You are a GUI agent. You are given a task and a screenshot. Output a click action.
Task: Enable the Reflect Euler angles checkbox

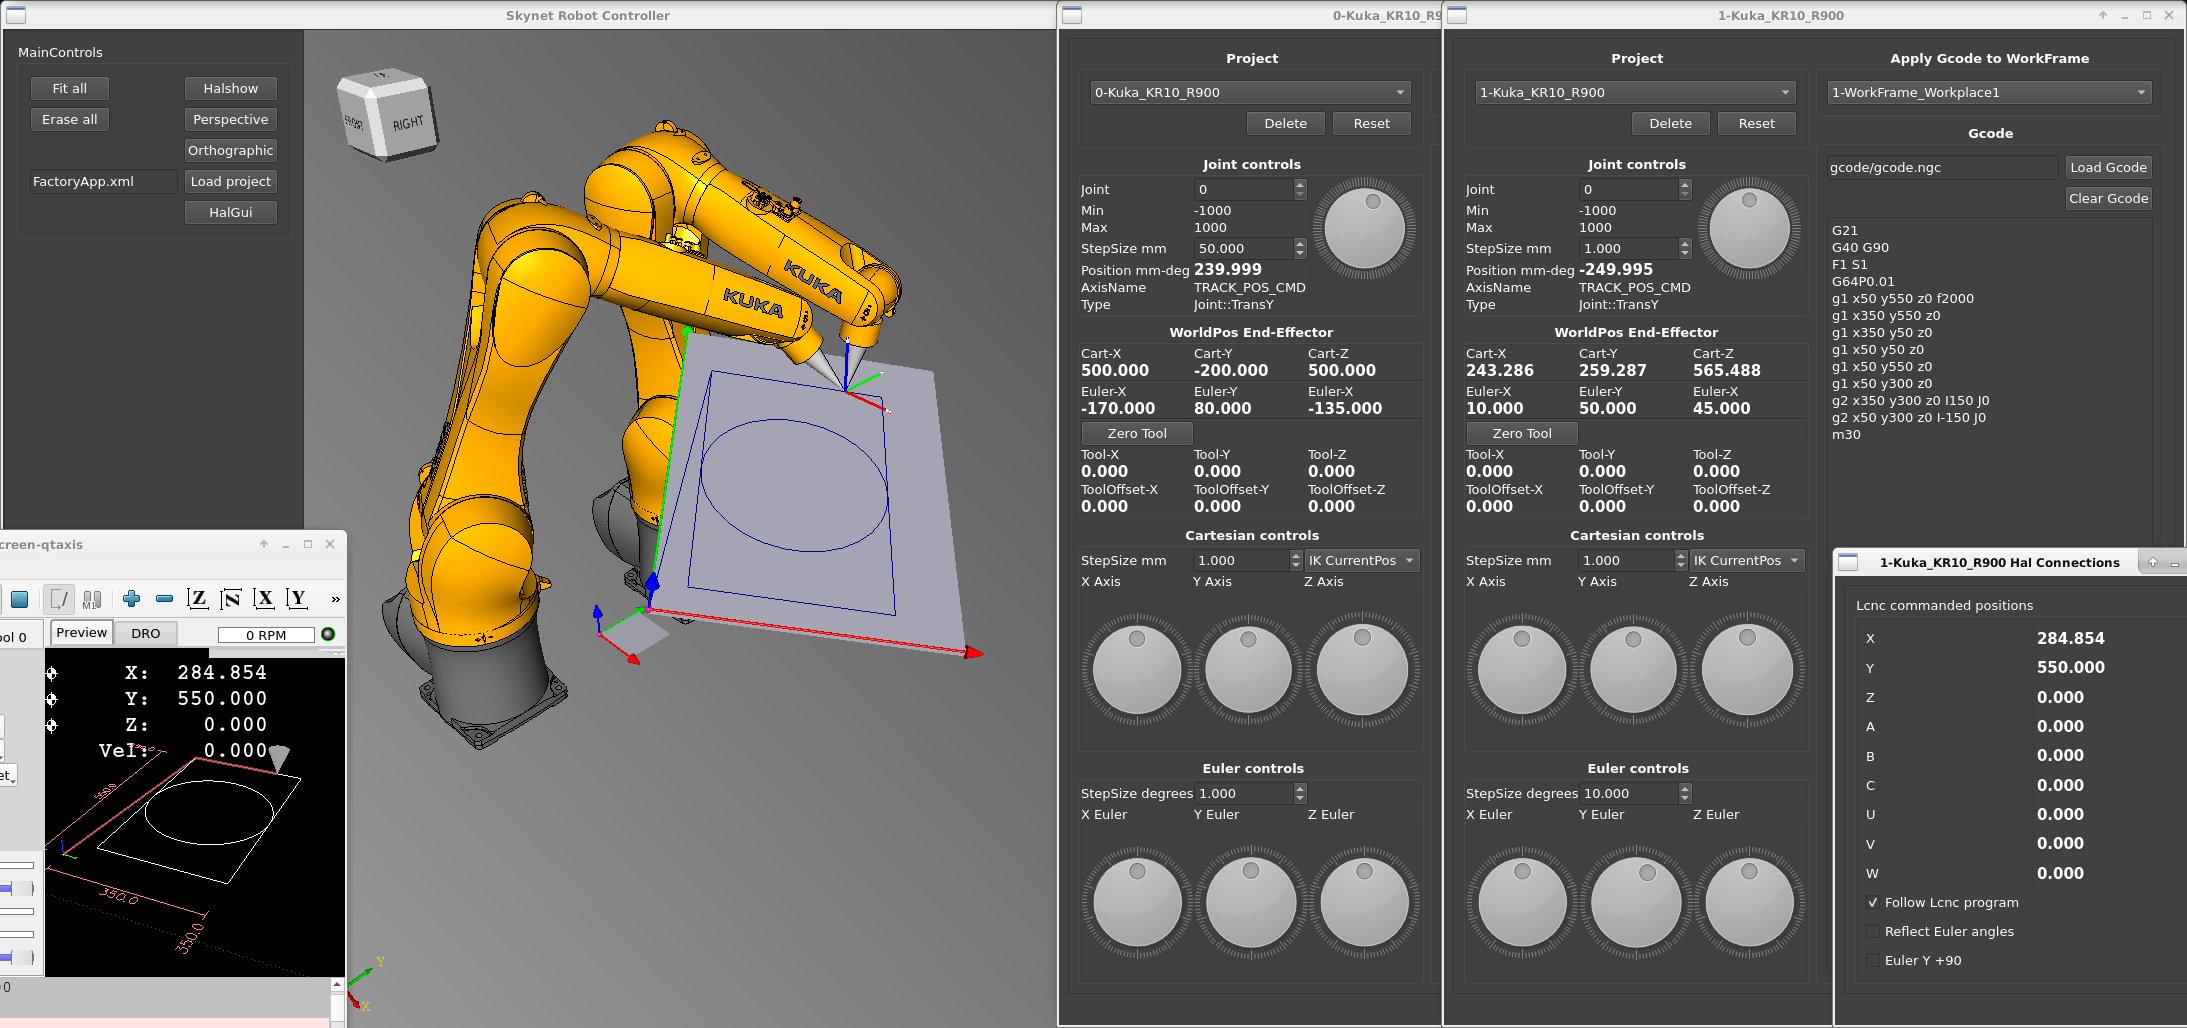[x=1873, y=931]
